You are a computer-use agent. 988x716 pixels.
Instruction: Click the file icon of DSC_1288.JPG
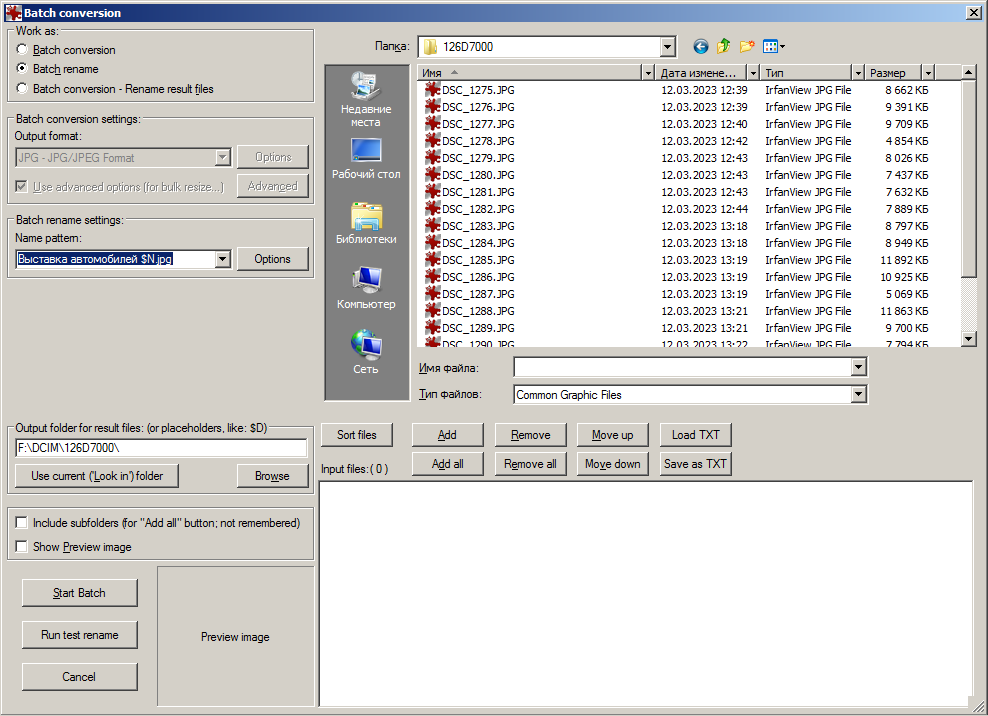point(432,311)
